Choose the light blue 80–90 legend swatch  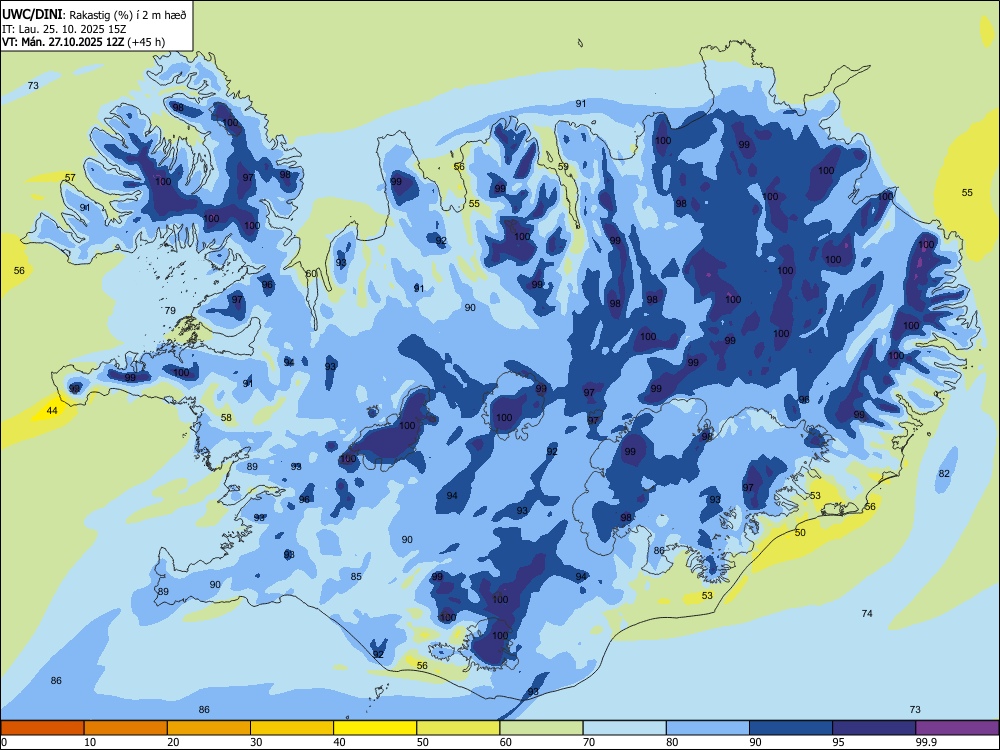pos(708,728)
